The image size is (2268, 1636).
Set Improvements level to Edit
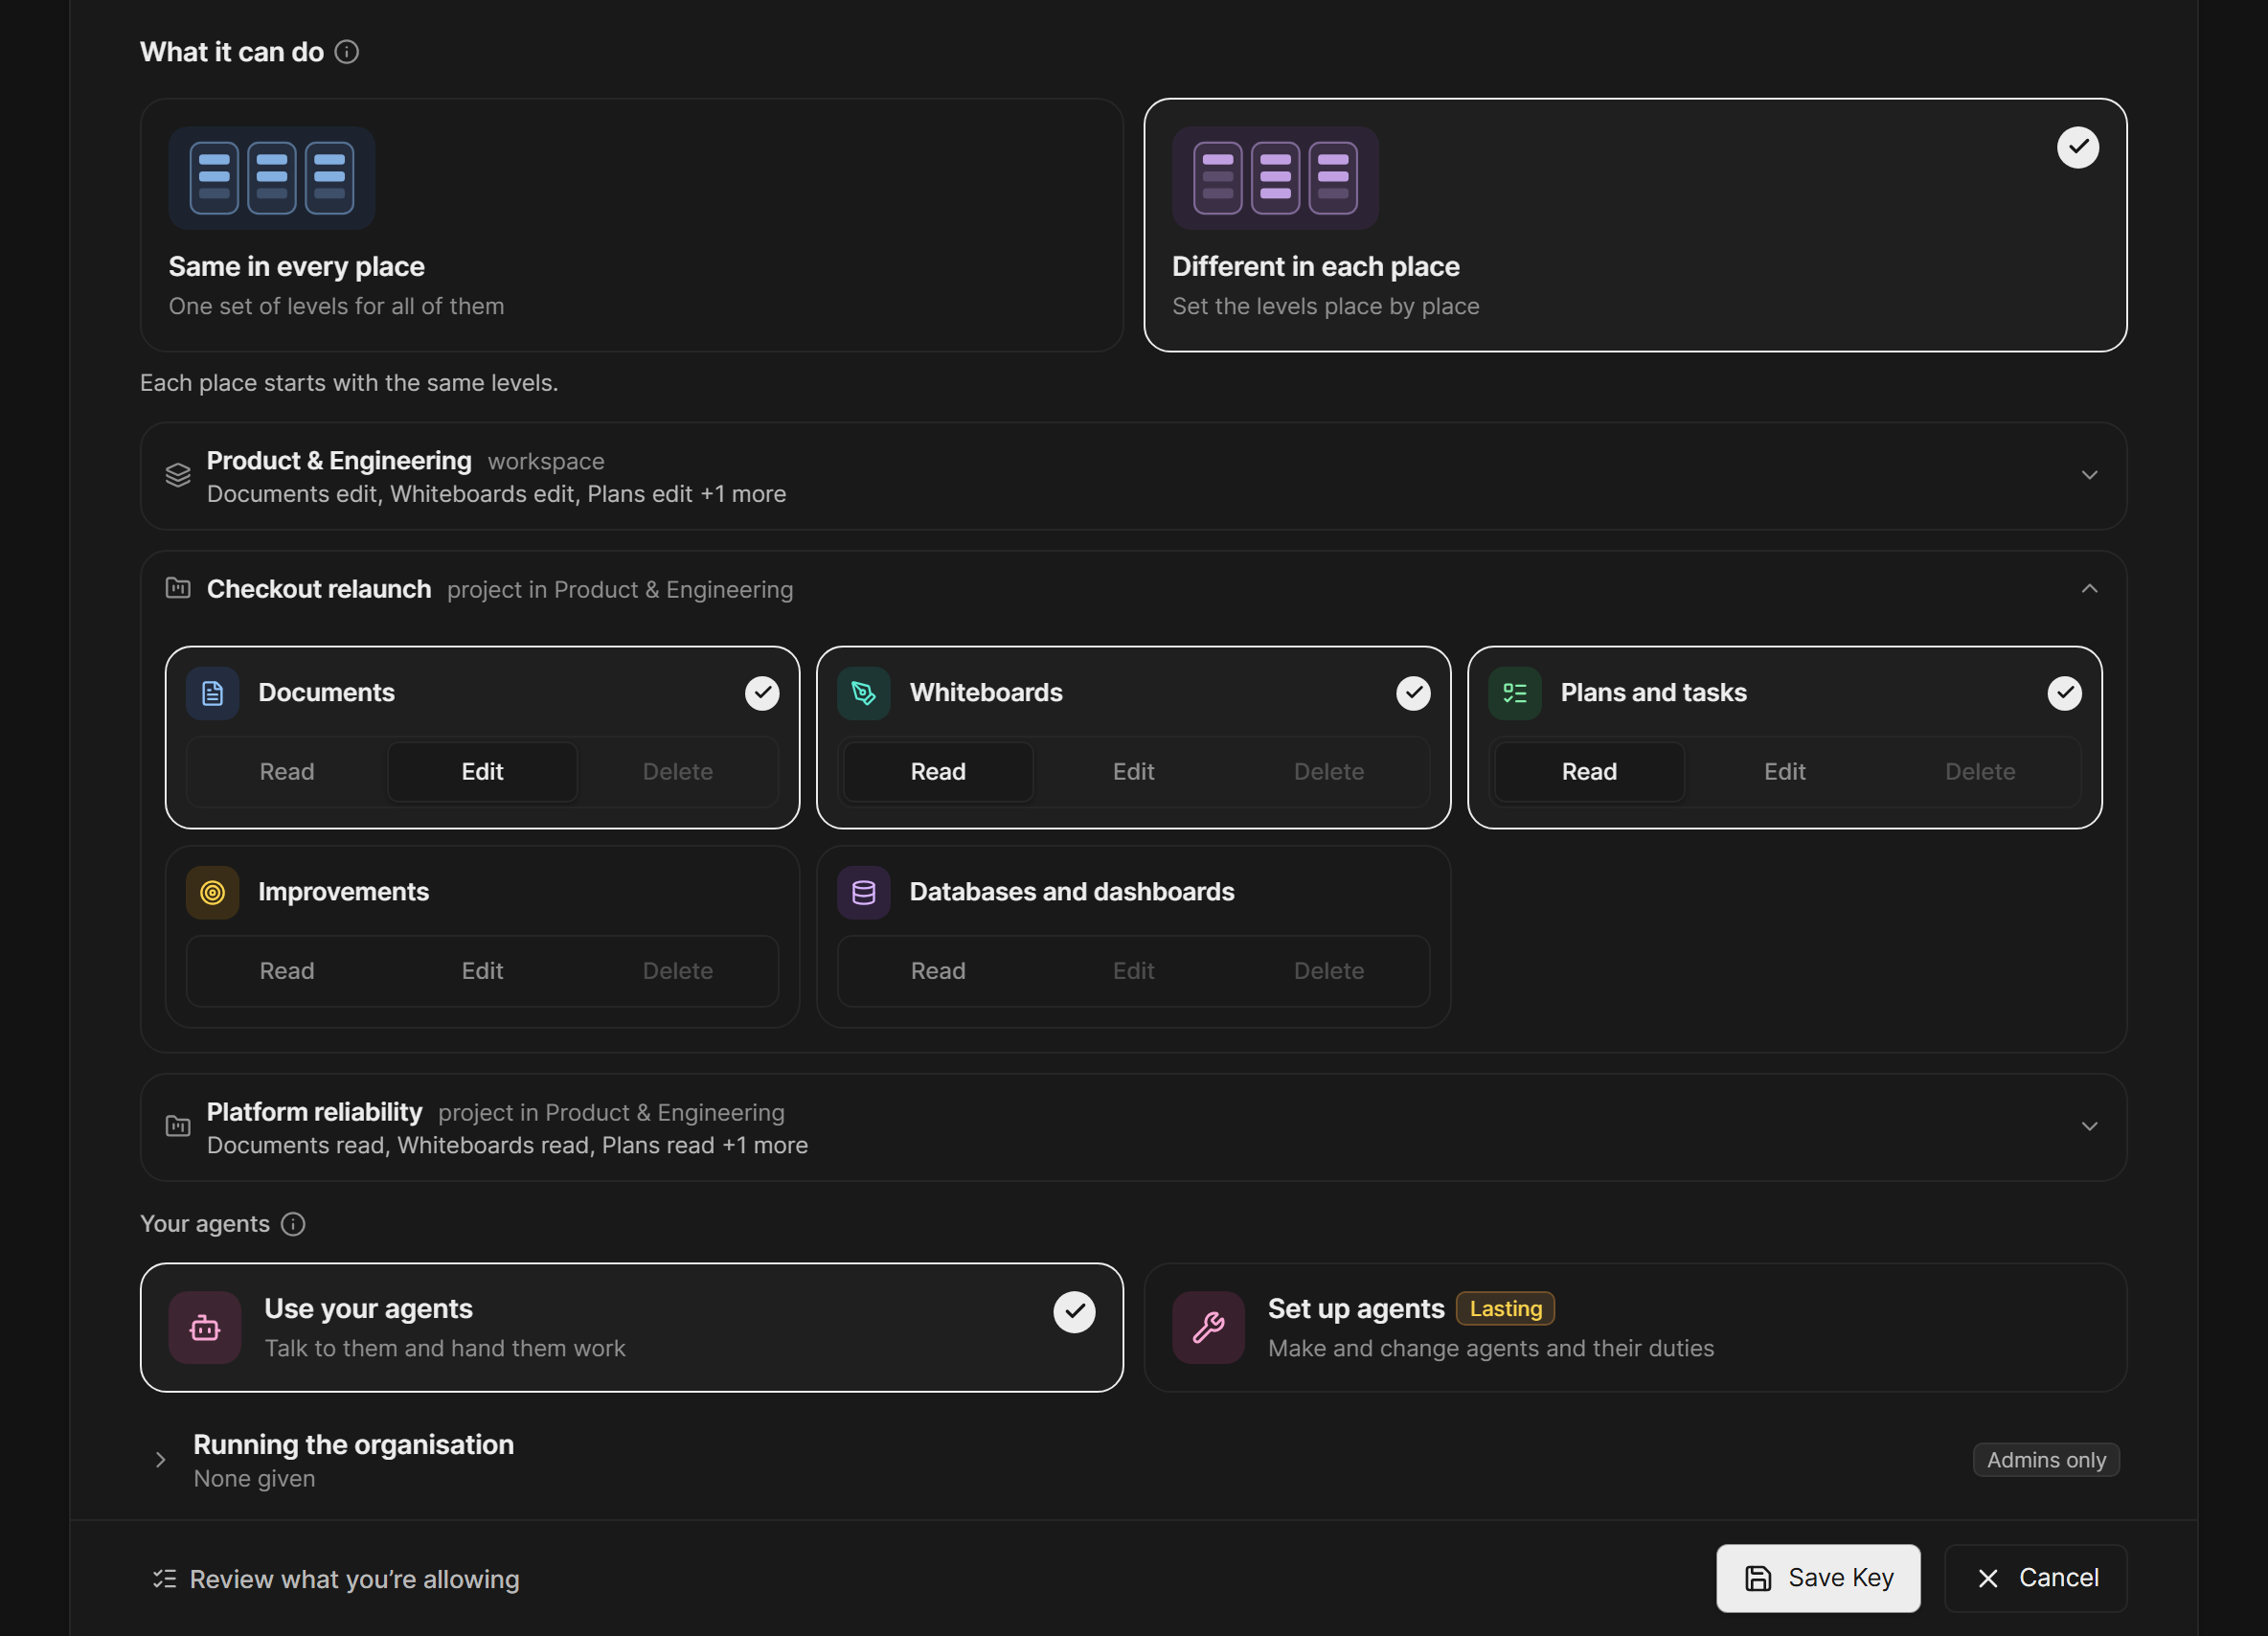pos(482,971)
